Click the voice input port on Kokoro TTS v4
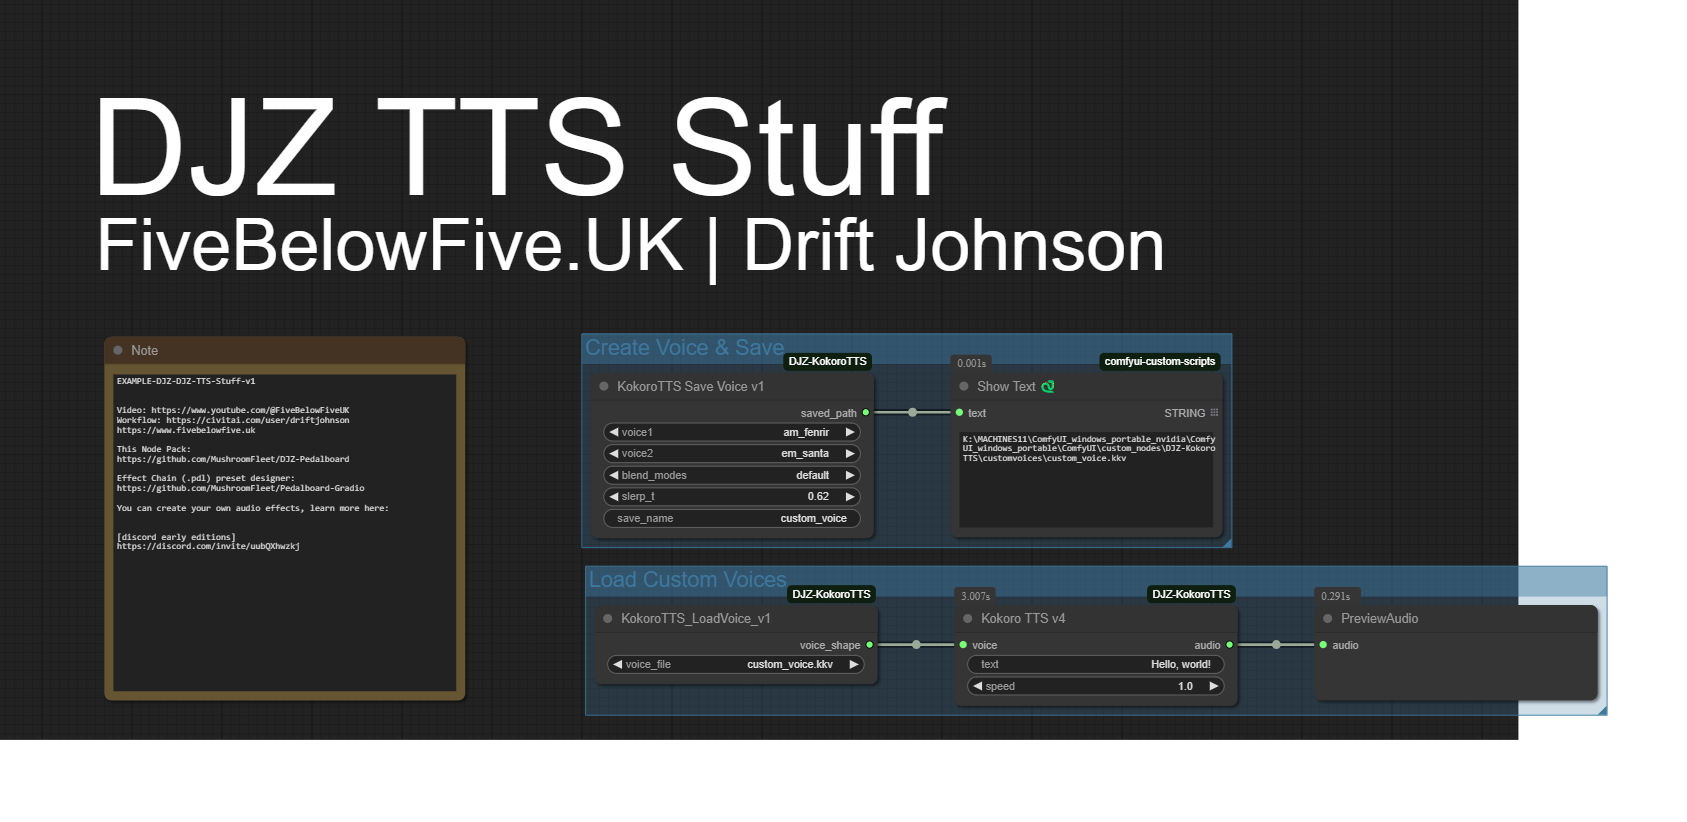 [963, 645]
